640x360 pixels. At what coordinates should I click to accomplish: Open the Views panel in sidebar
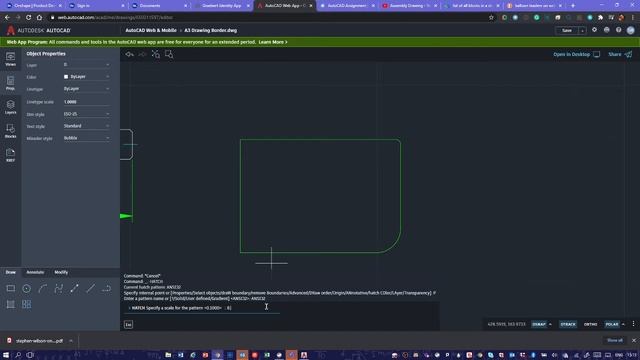click(11, 59)
